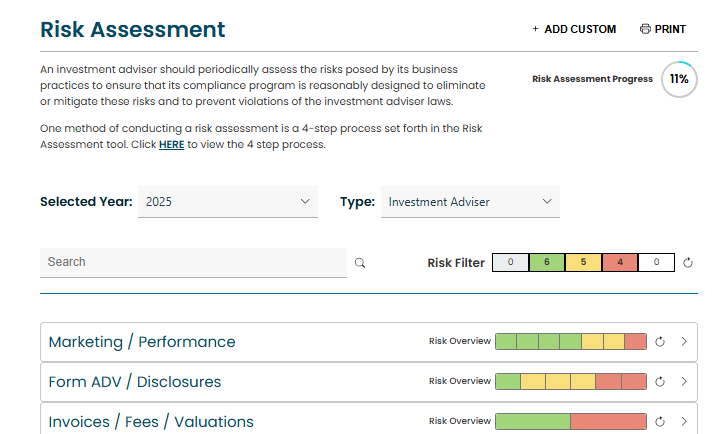The width and height of the screenshot is (728, 434).
Task: Toggle the green risk filter showing 6
Action: coord(546,263)
